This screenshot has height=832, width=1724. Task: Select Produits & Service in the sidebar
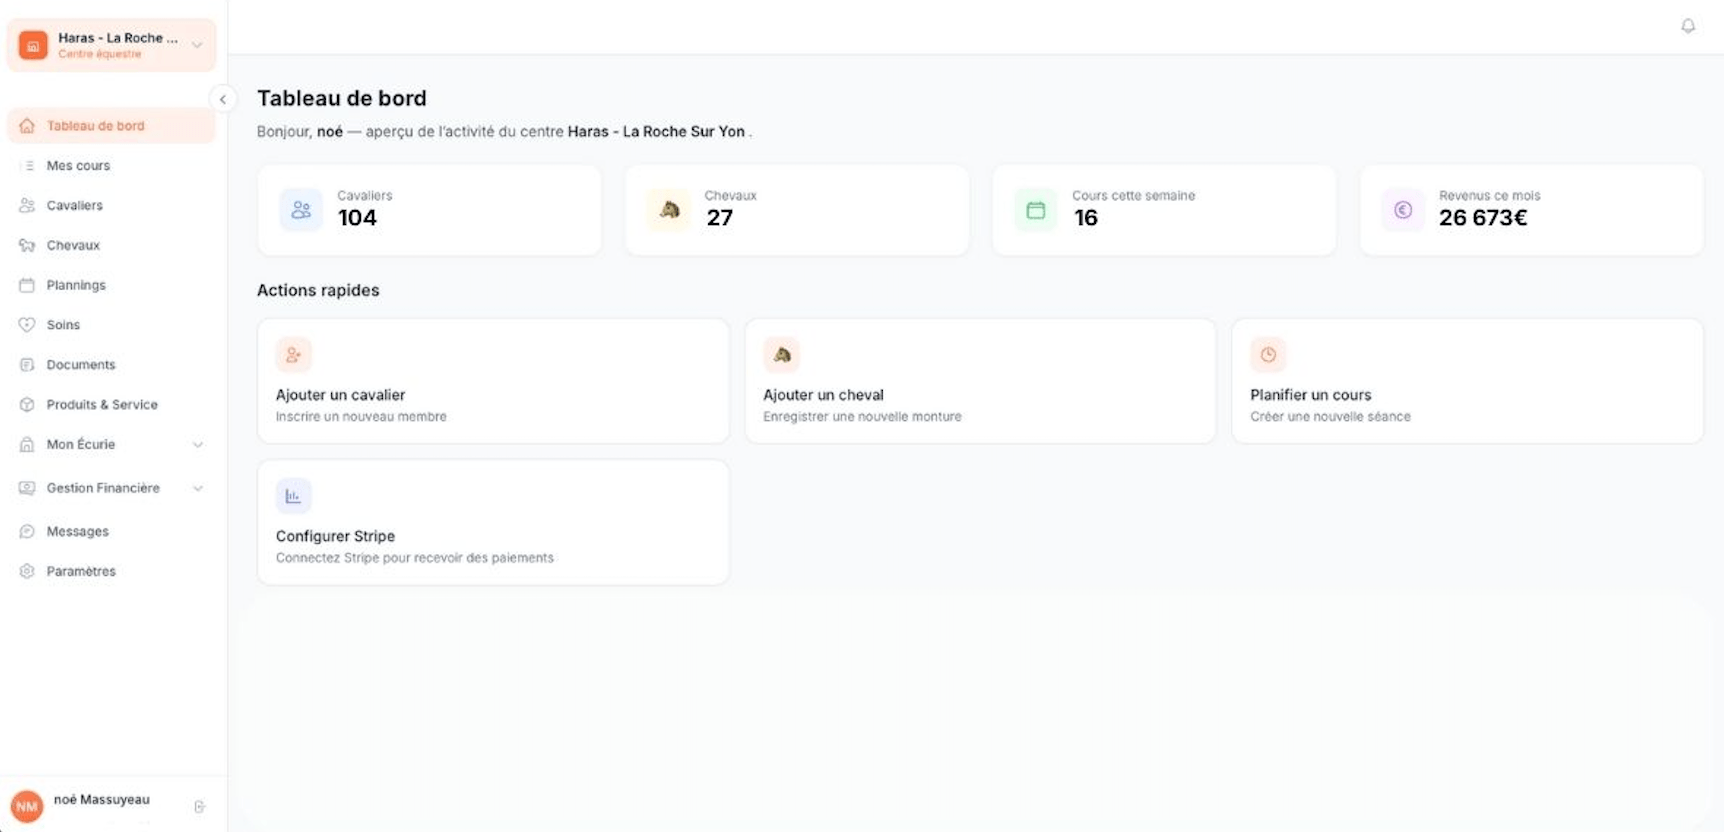tap(101, 404)
